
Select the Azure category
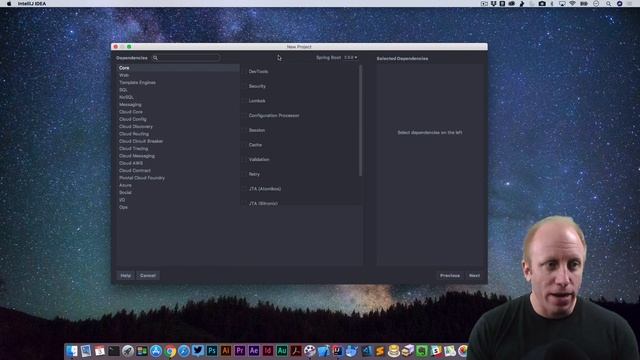(x=178, y=185)
